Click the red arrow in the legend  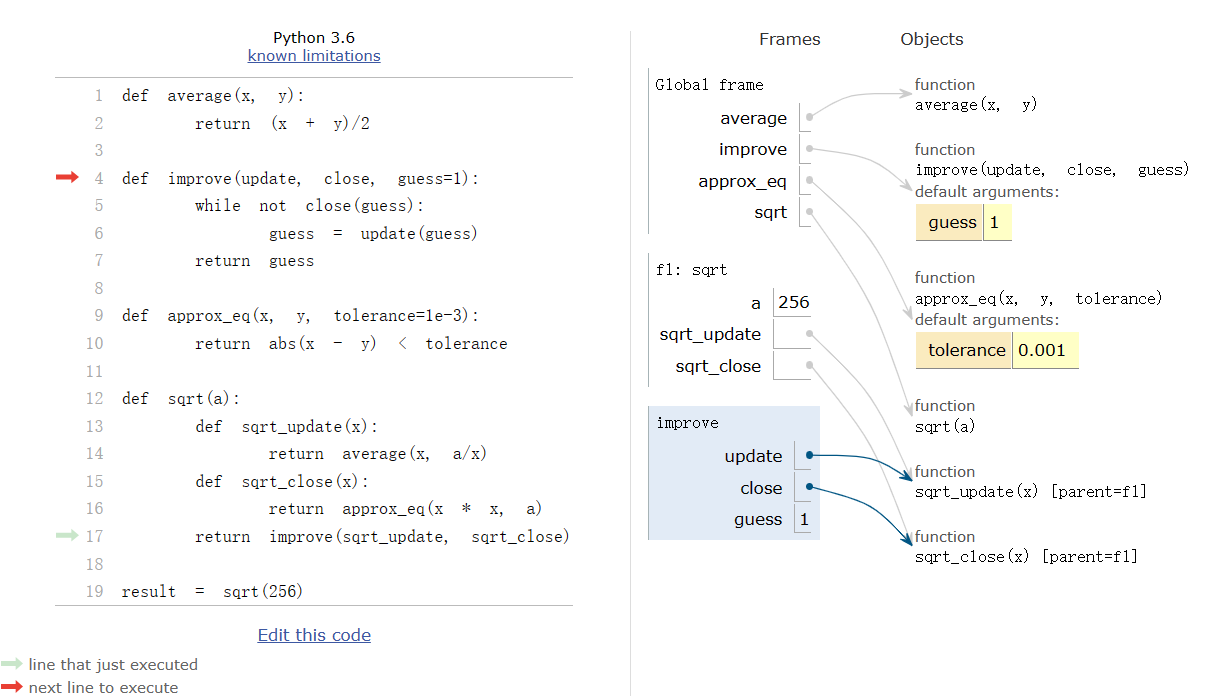[12, 687]
